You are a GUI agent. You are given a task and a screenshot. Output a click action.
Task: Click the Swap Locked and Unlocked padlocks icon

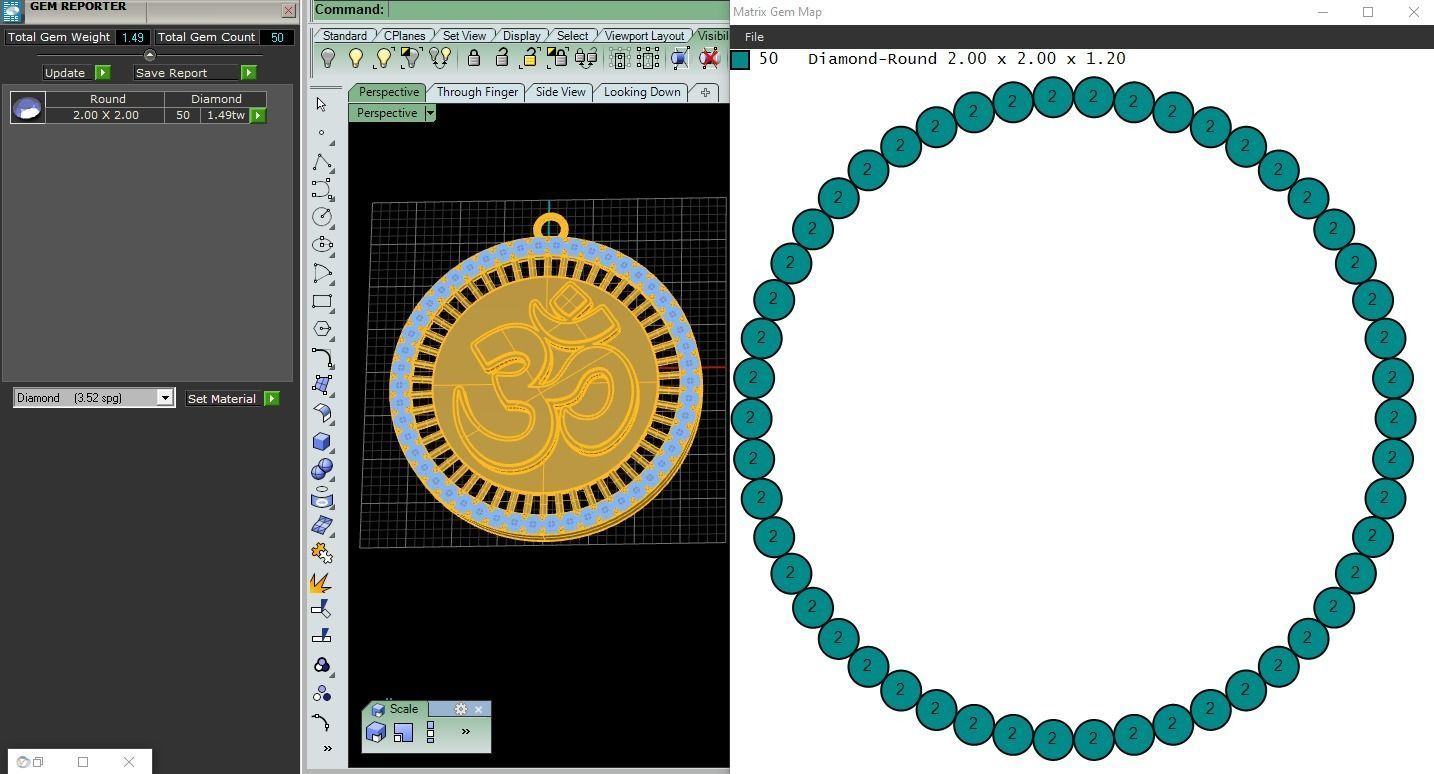pyautogui.click(x=586, y=59)
